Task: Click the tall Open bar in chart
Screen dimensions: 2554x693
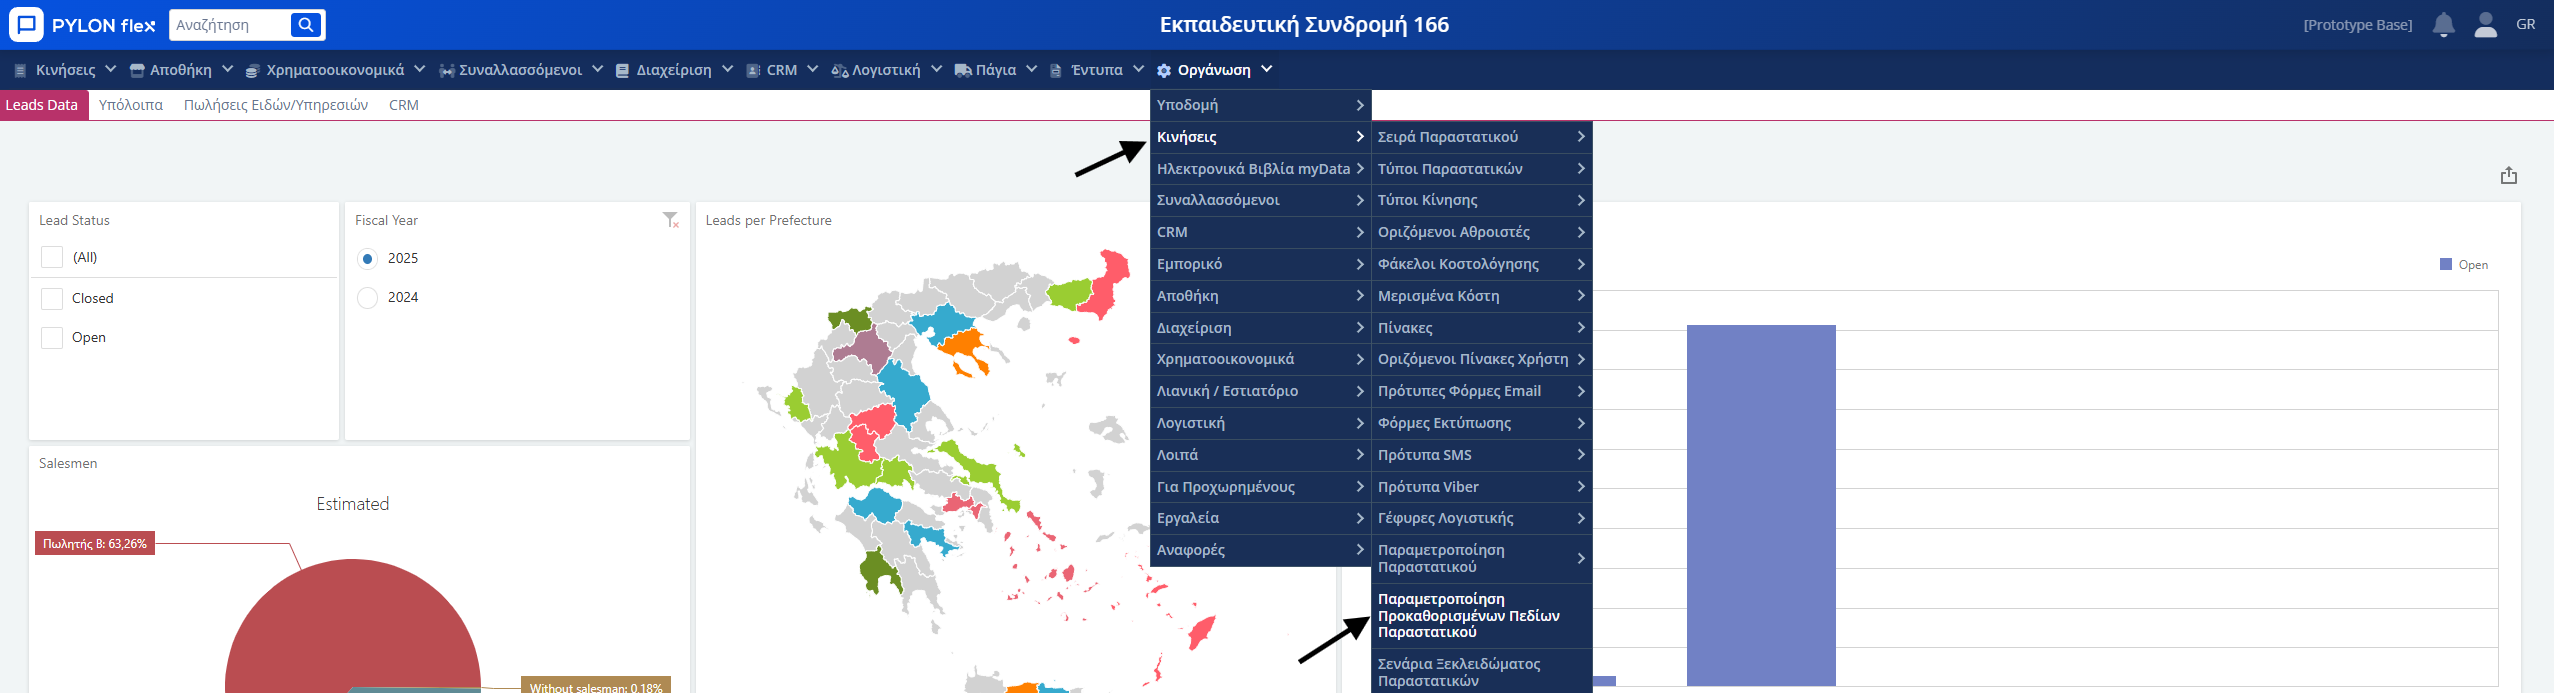Action: [1761, 505]
